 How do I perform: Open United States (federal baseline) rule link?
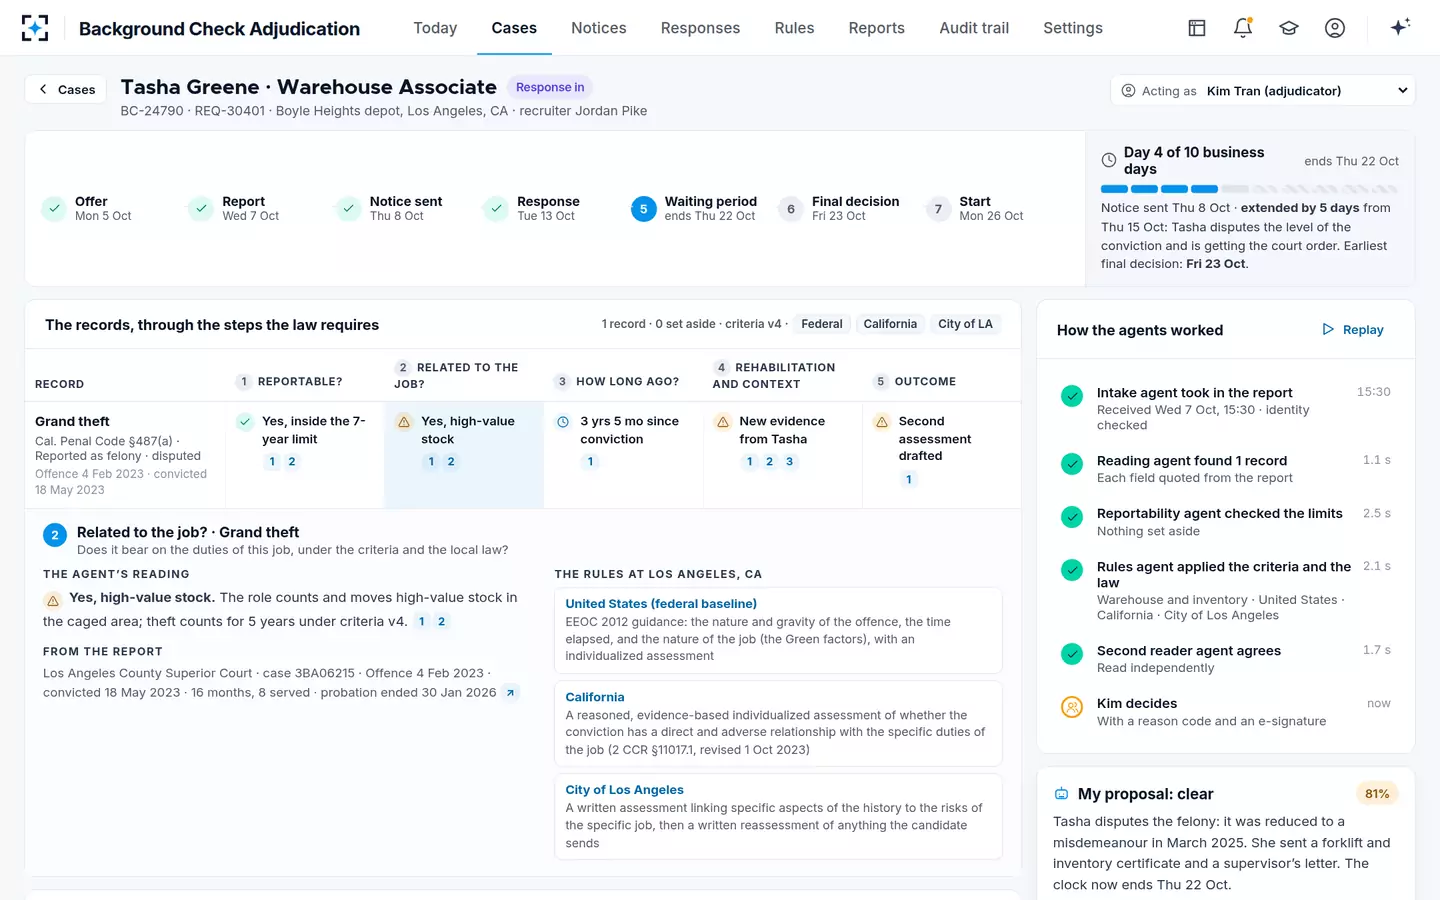click(x=661, y=604)
